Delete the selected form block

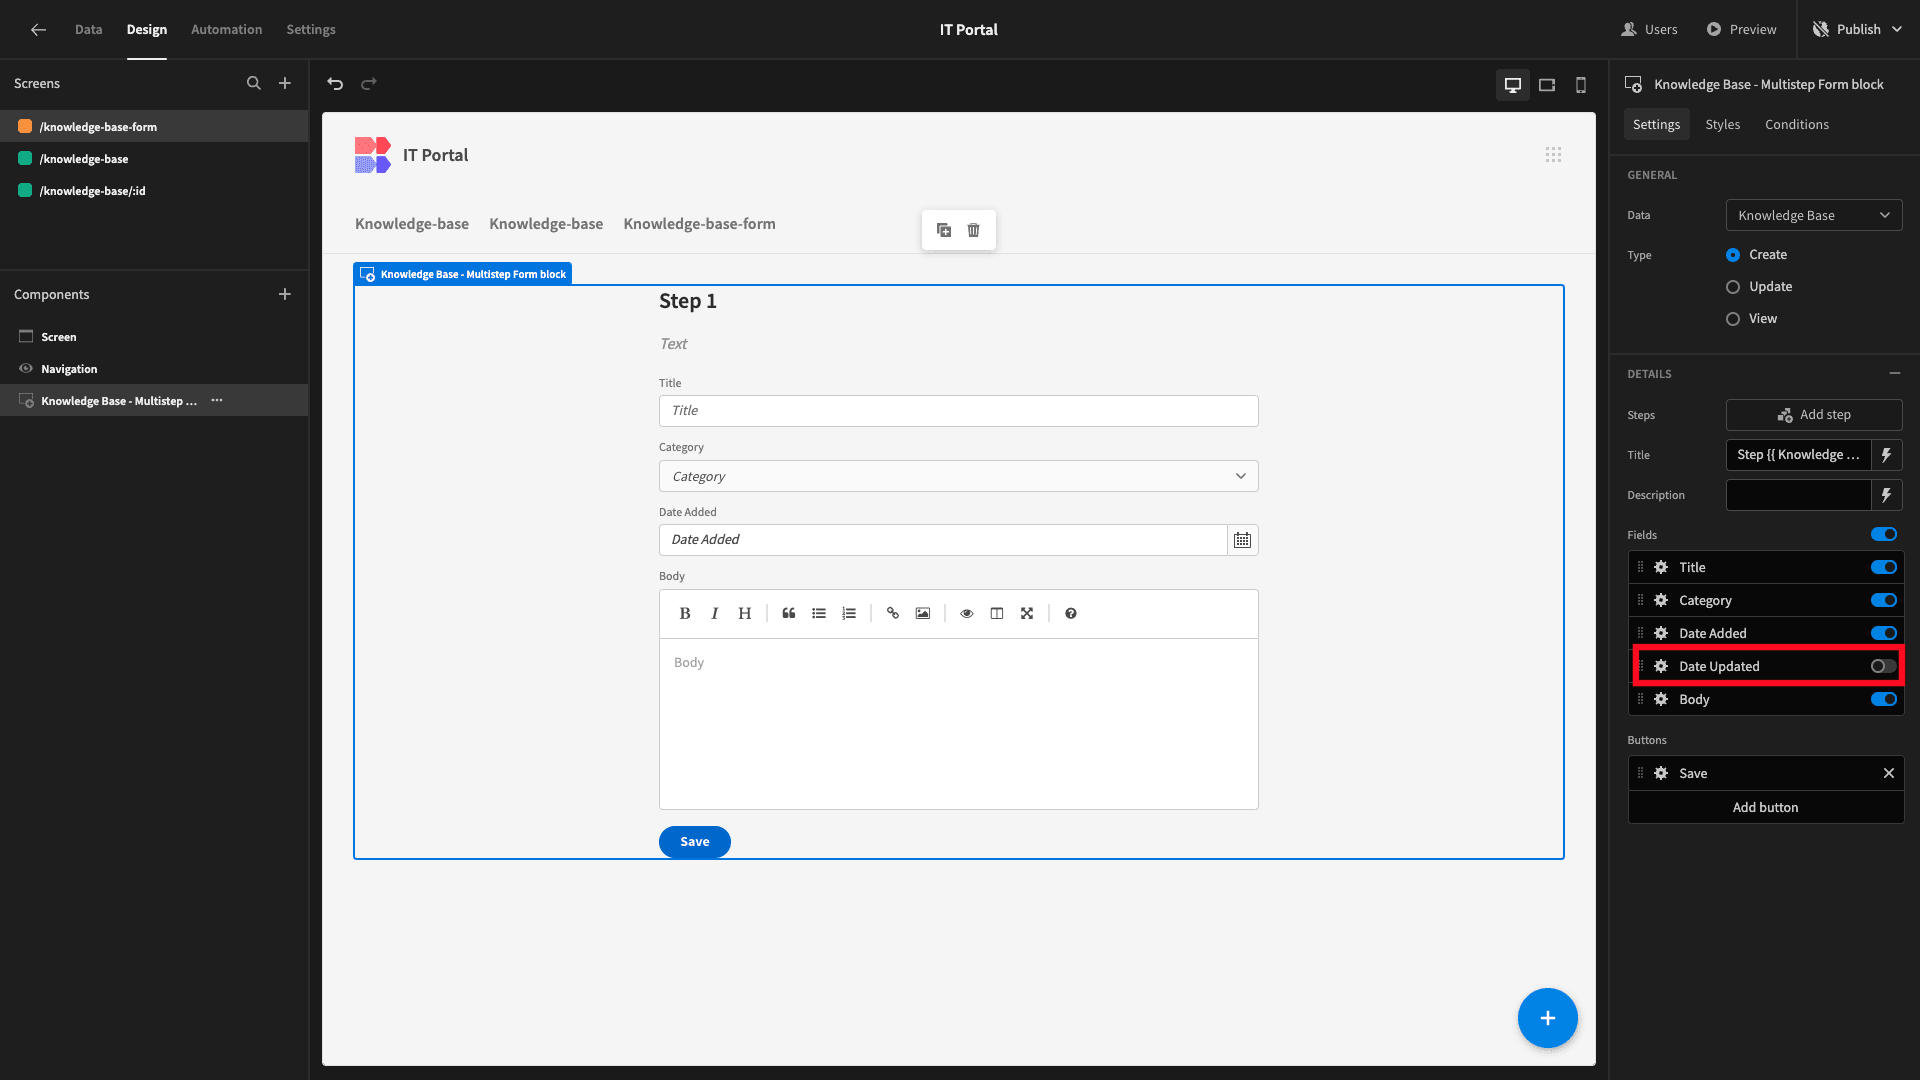click(974, 230)
